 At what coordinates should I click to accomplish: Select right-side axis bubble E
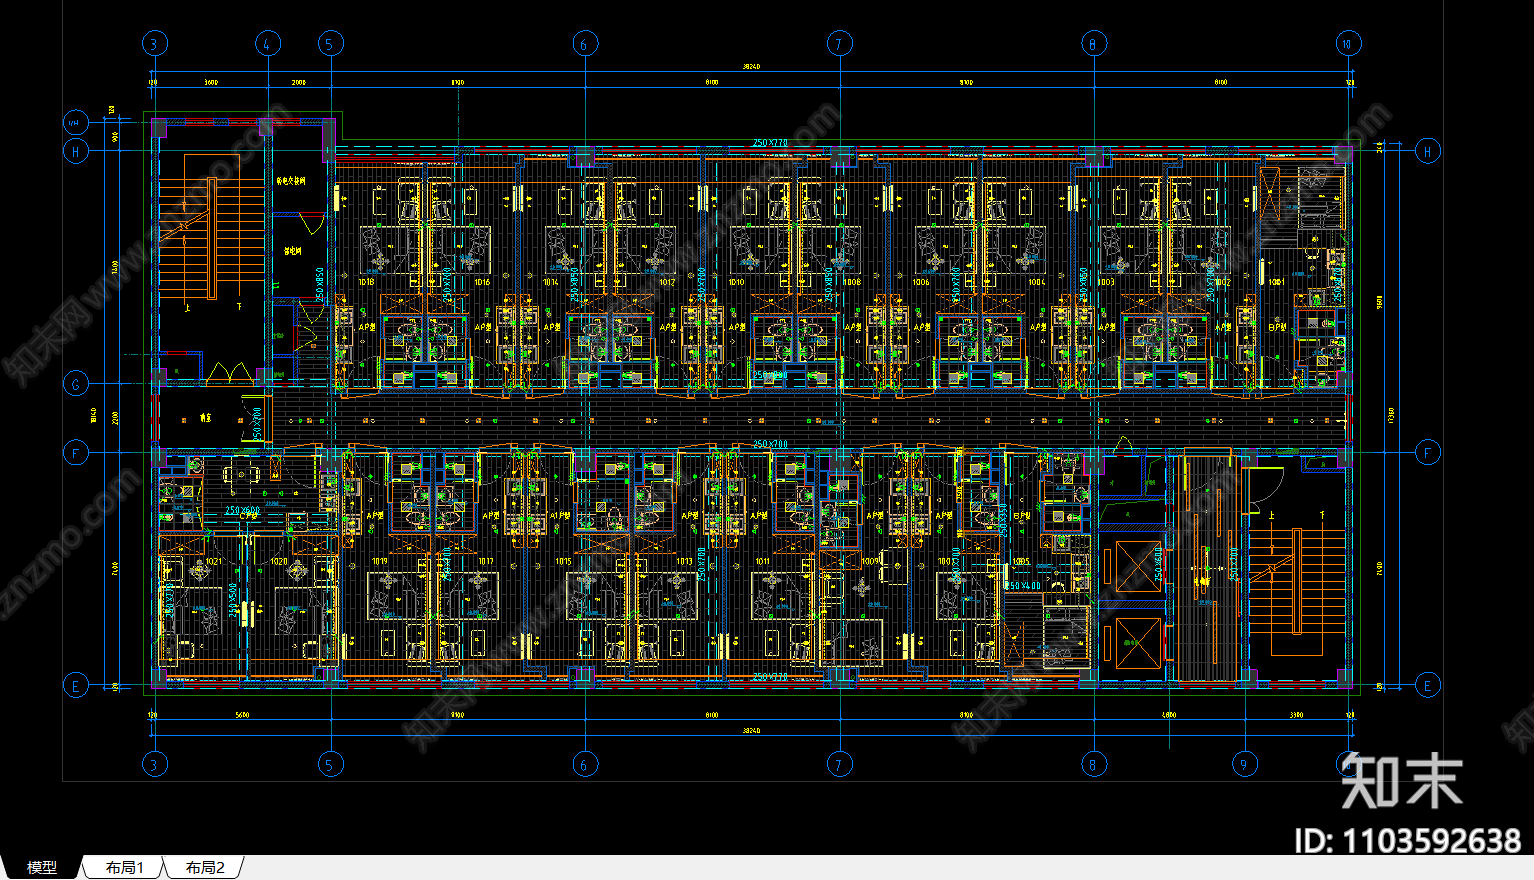(x=1427, y=686)
